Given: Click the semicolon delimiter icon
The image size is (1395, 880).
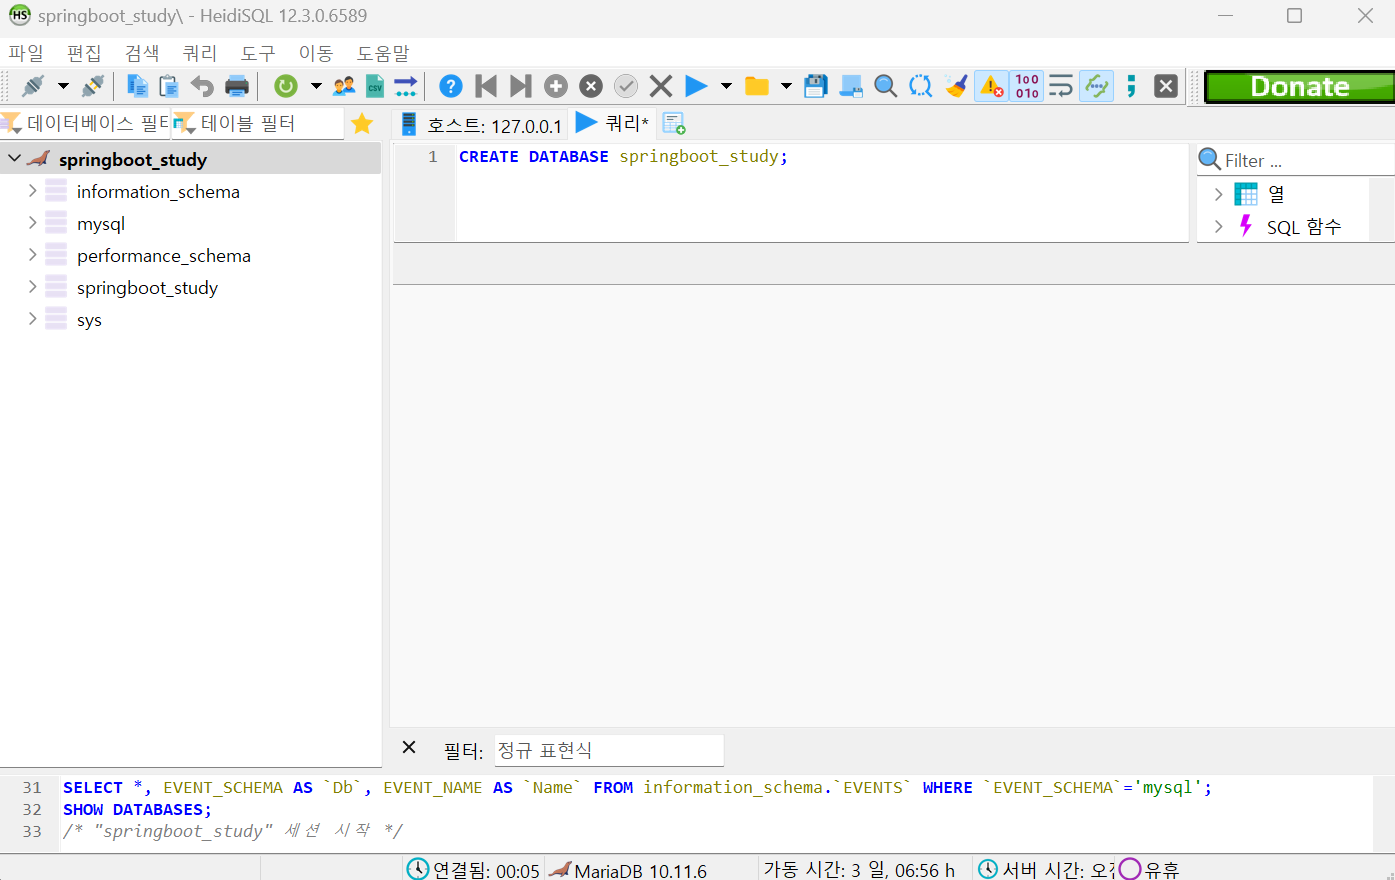Looking at the screenshot, I should tap(1131, 86).
